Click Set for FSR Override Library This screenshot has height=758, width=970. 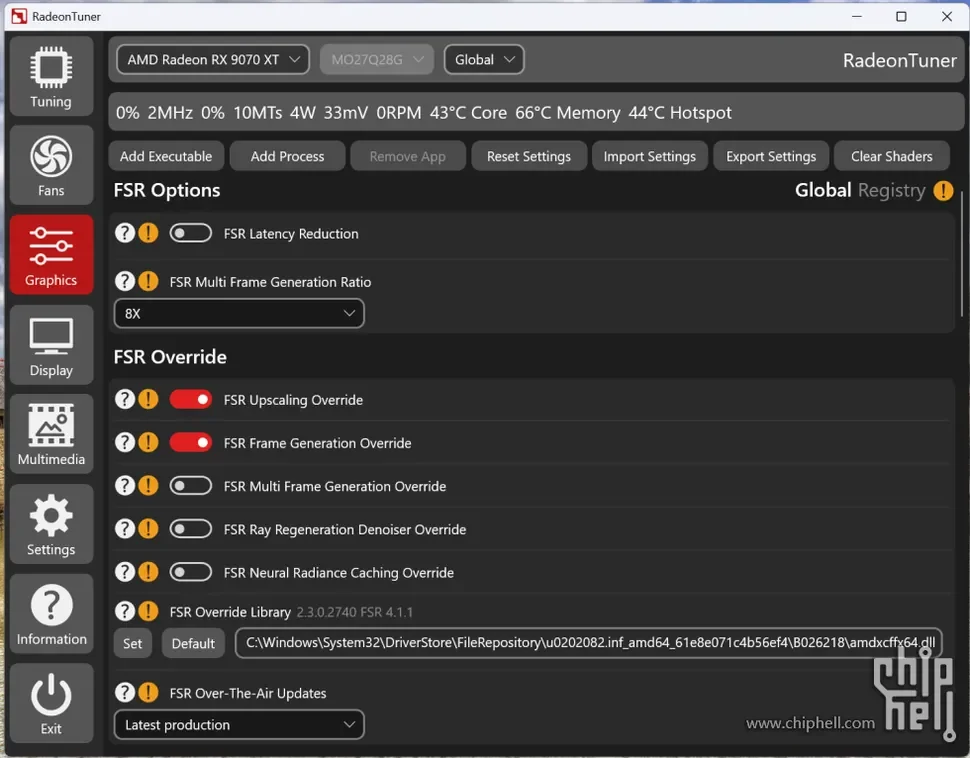pyautogui.click(x=132, y=644)
